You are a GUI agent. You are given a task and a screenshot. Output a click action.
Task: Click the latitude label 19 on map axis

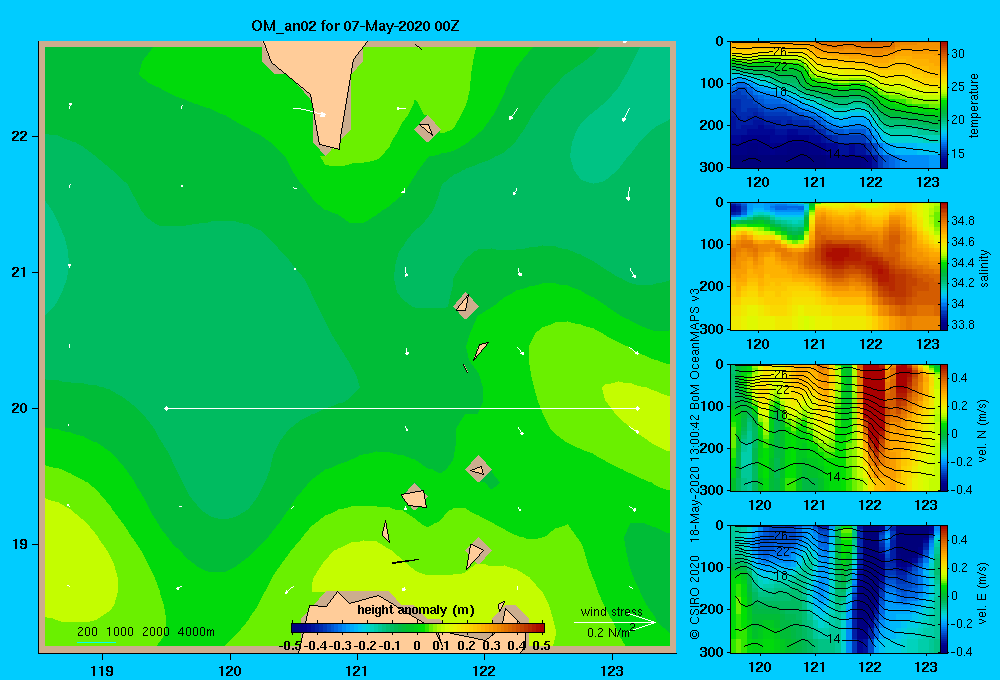tap(20, 544)
